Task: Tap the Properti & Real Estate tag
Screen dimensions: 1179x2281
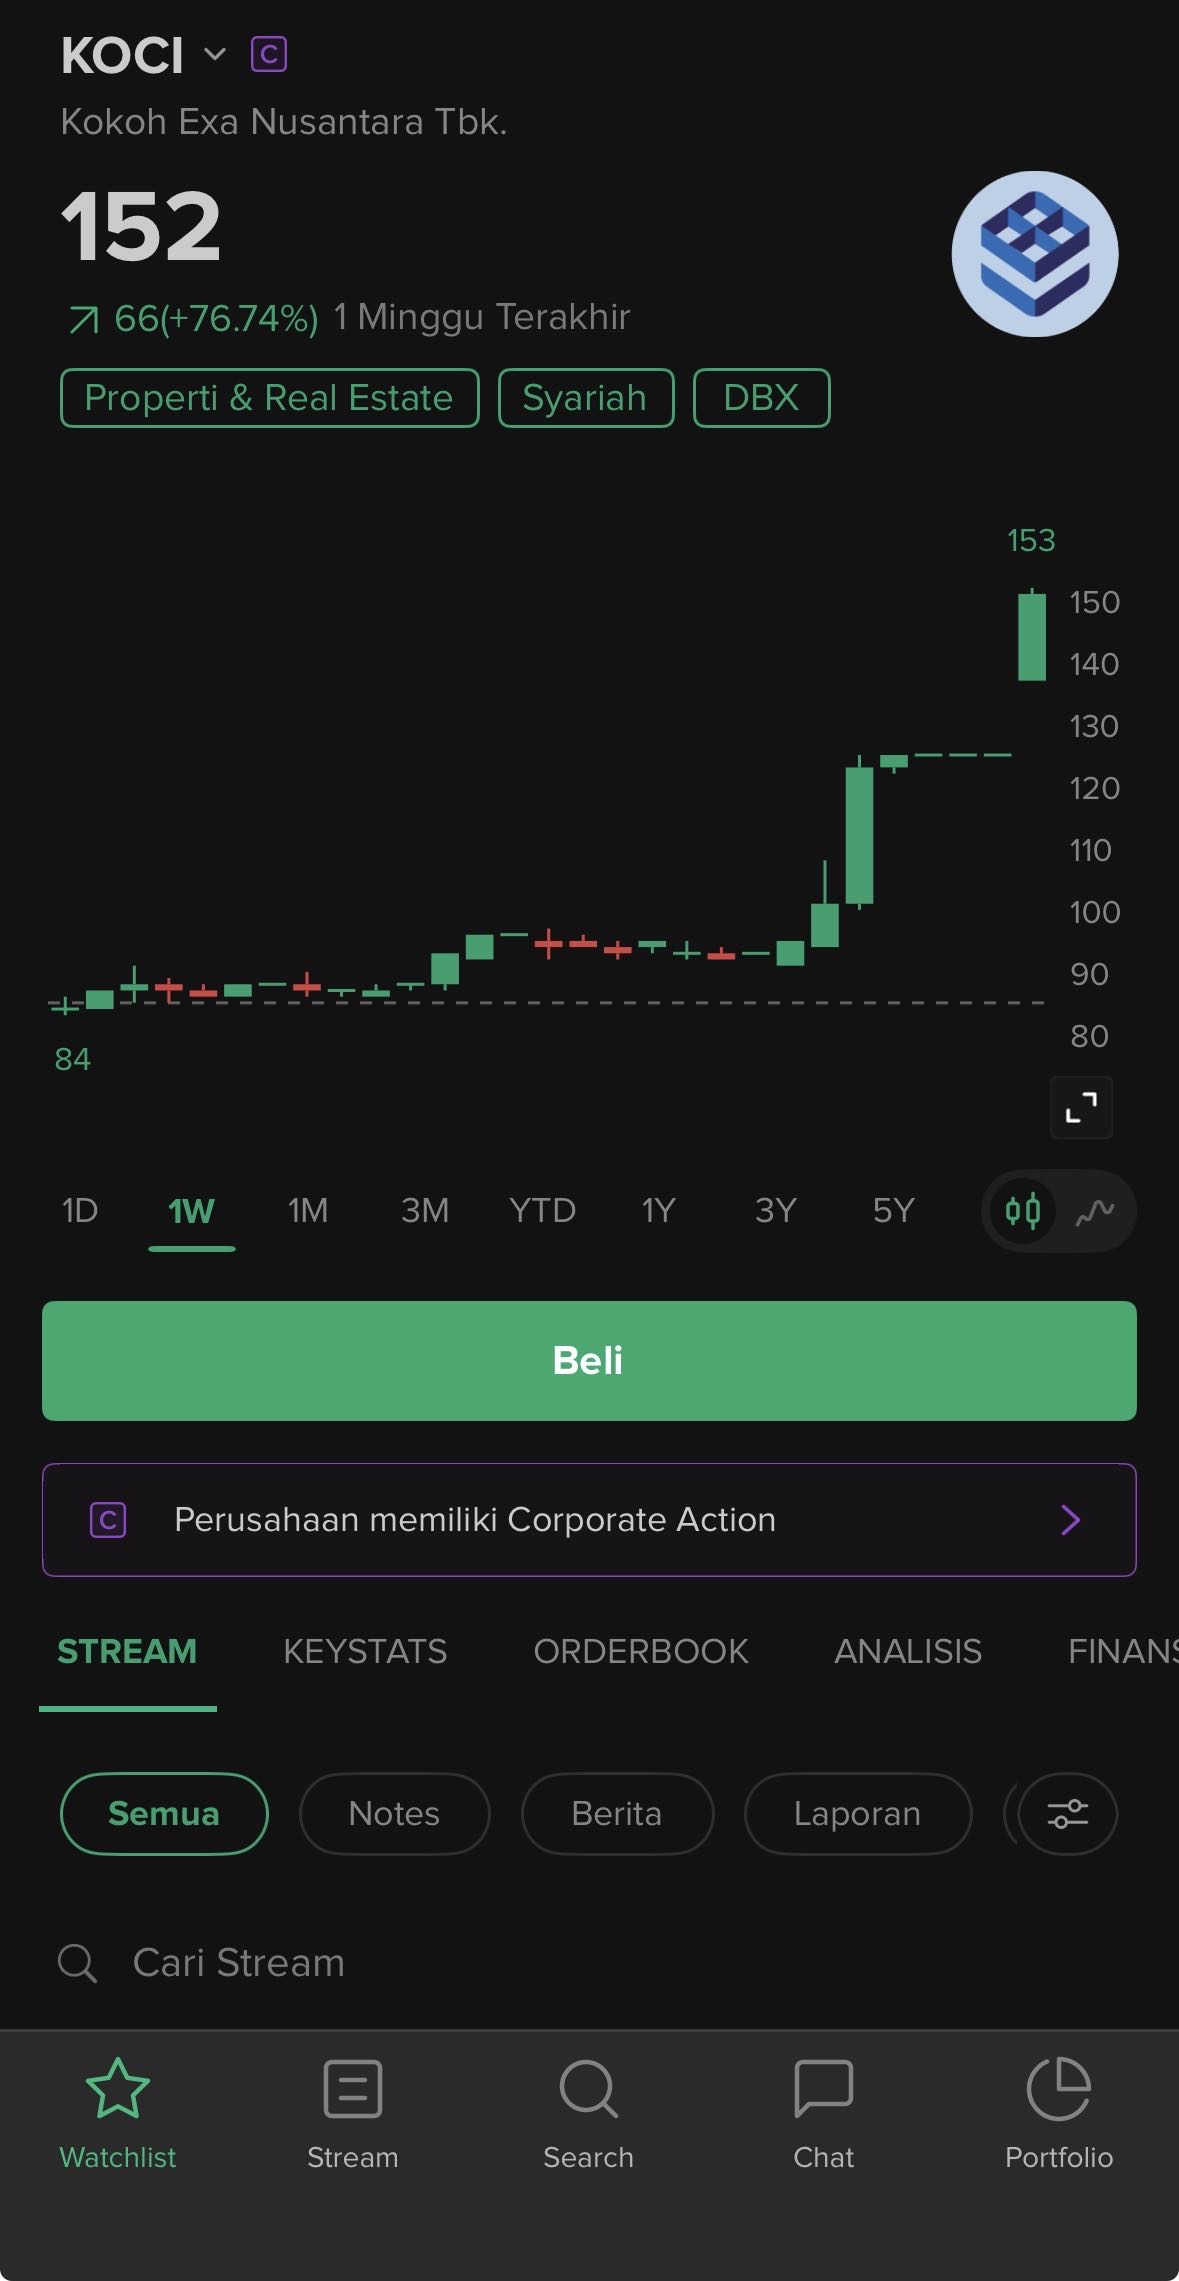Action: click(269, 398)
